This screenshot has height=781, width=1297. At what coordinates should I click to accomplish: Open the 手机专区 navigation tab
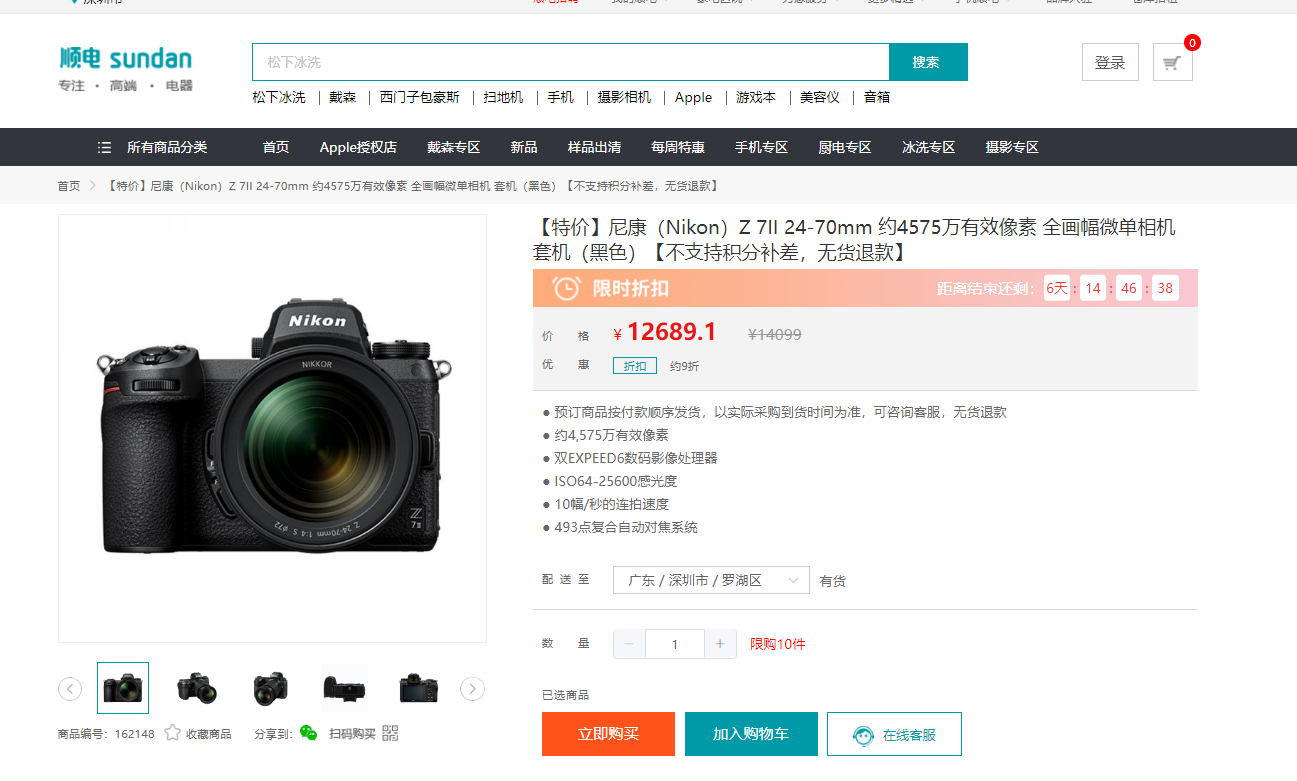coord(761,147)
